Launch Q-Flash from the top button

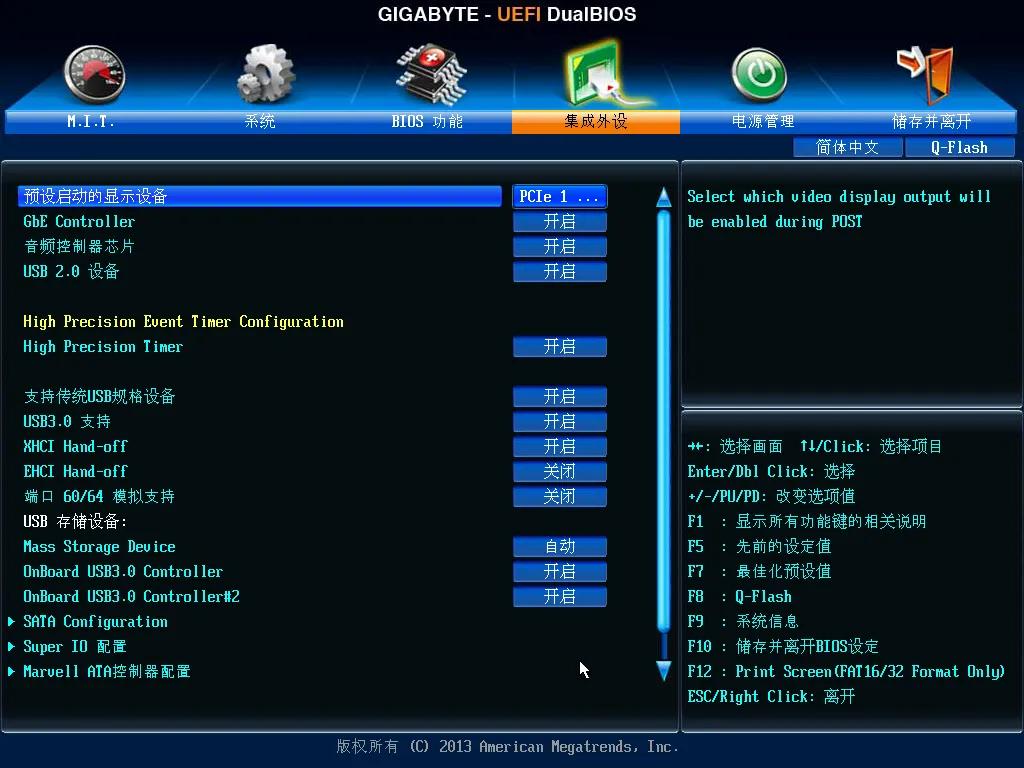coord(959,148)
